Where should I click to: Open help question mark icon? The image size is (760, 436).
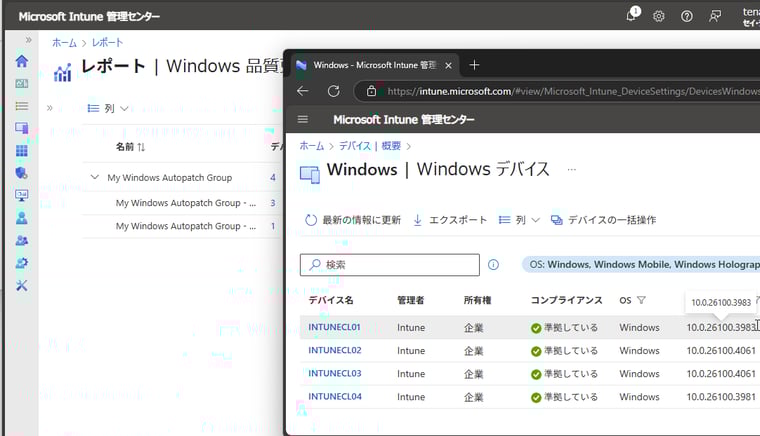click(686, 16)
